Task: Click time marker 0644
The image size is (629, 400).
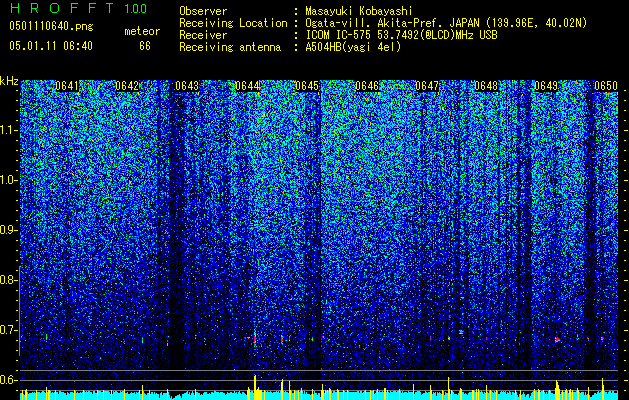Action: point(247,86)
